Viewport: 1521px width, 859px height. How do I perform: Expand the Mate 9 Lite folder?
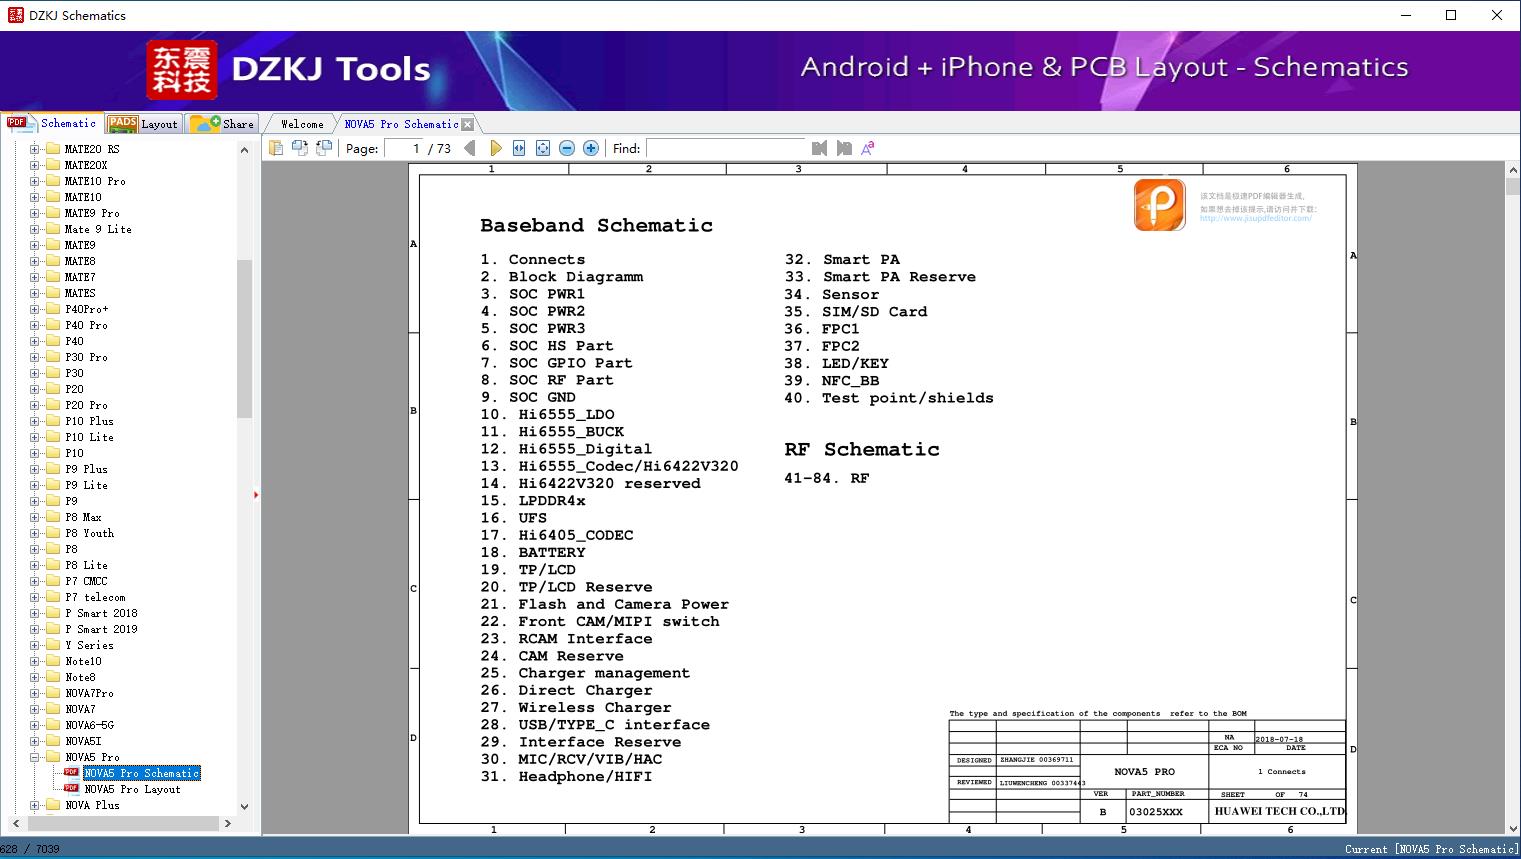click(35, 229)
